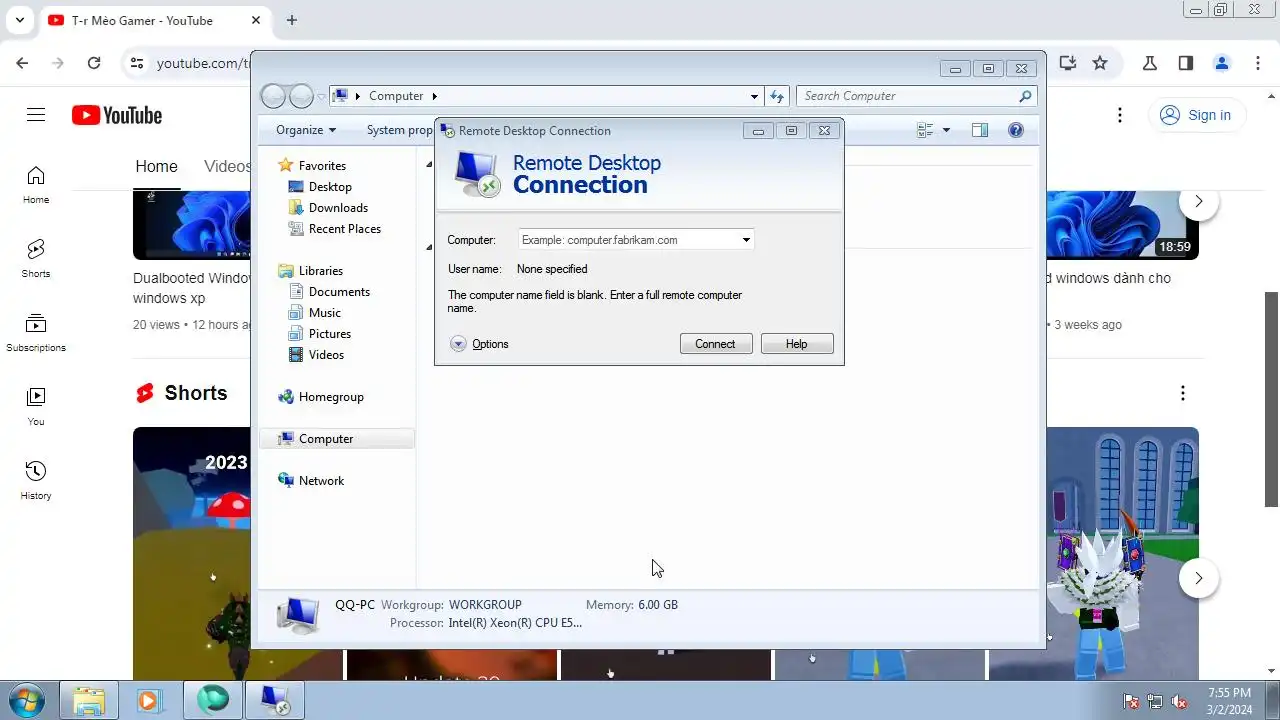This screenshot has height=720, width=1280.
Task: Bookmark this page with star icon
Action: coord(1100,63)
